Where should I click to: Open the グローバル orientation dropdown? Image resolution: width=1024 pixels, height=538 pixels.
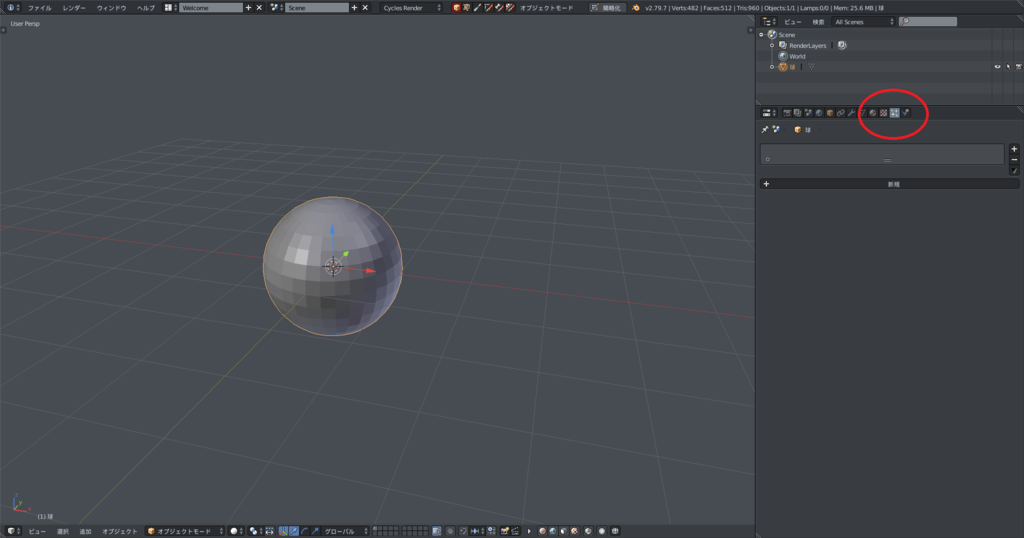(x=346, y=531)
